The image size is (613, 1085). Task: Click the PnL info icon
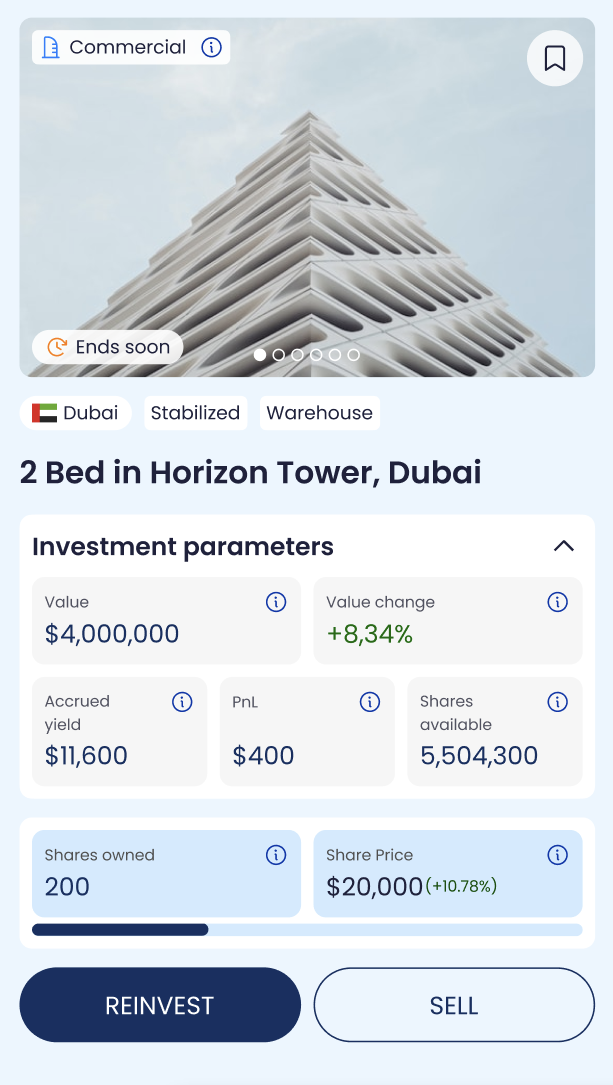click(370, 702)
